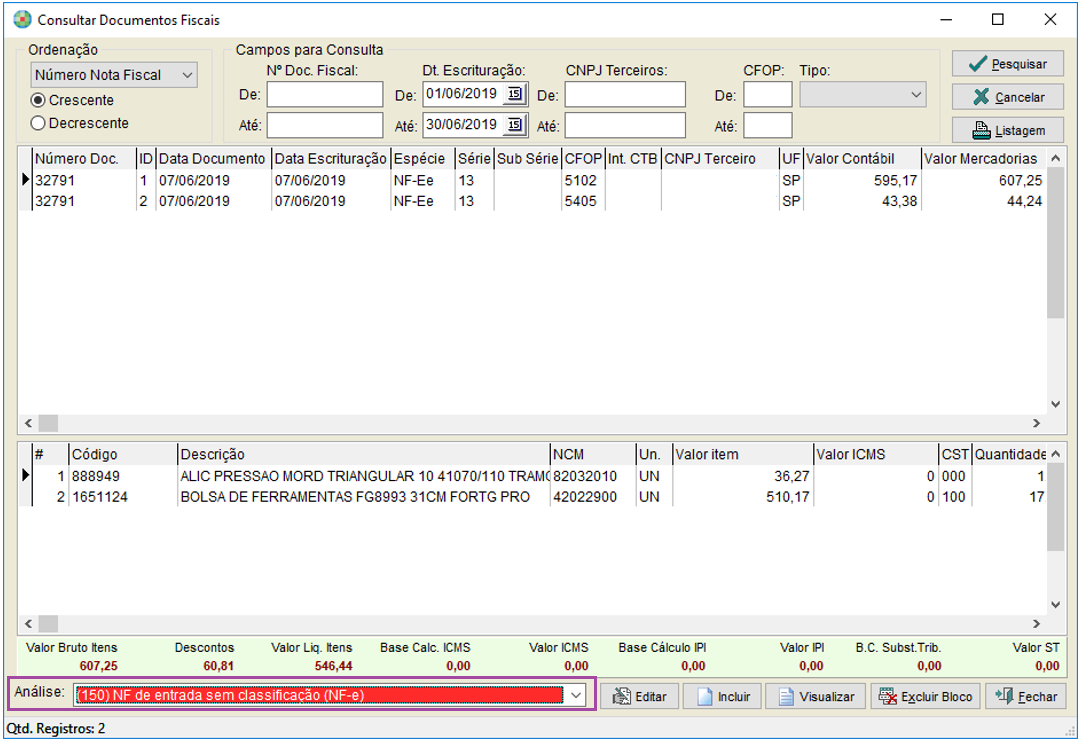The image size is (1082, 744).
Task: Click the CFOP column header in documents grid
Action: [x=583, y=159]
